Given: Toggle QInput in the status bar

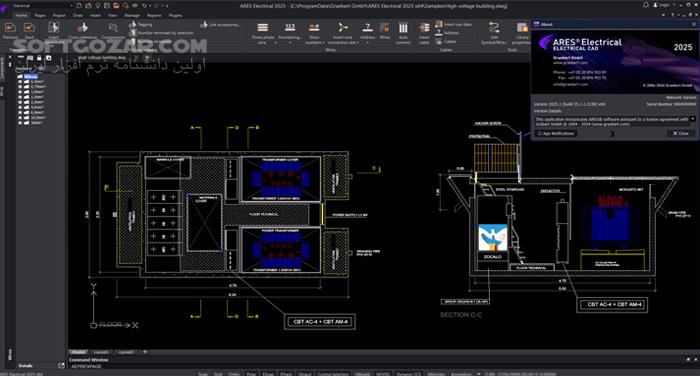Looking at the screenshot, I should 304,374.
